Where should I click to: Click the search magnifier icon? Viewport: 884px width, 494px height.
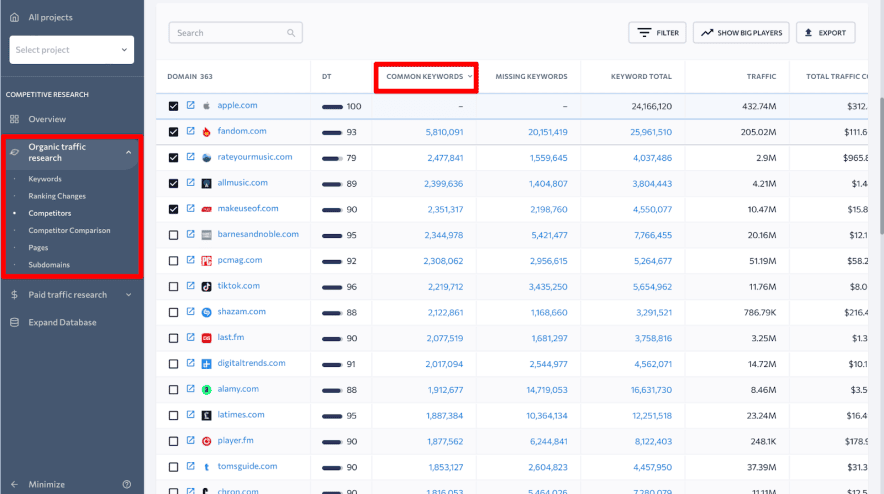click(x=291, y=33)
